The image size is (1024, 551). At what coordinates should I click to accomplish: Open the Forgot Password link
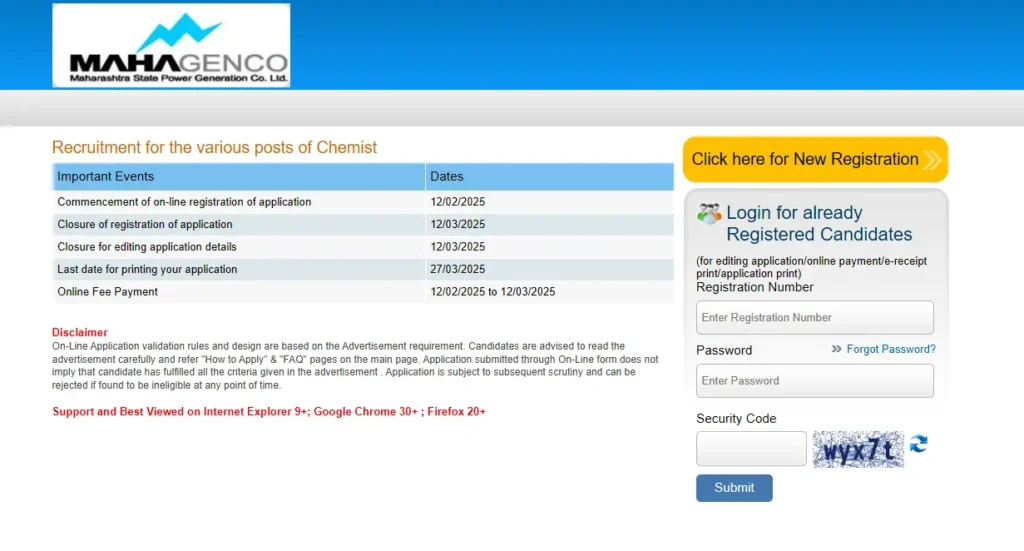click(891, 349)
